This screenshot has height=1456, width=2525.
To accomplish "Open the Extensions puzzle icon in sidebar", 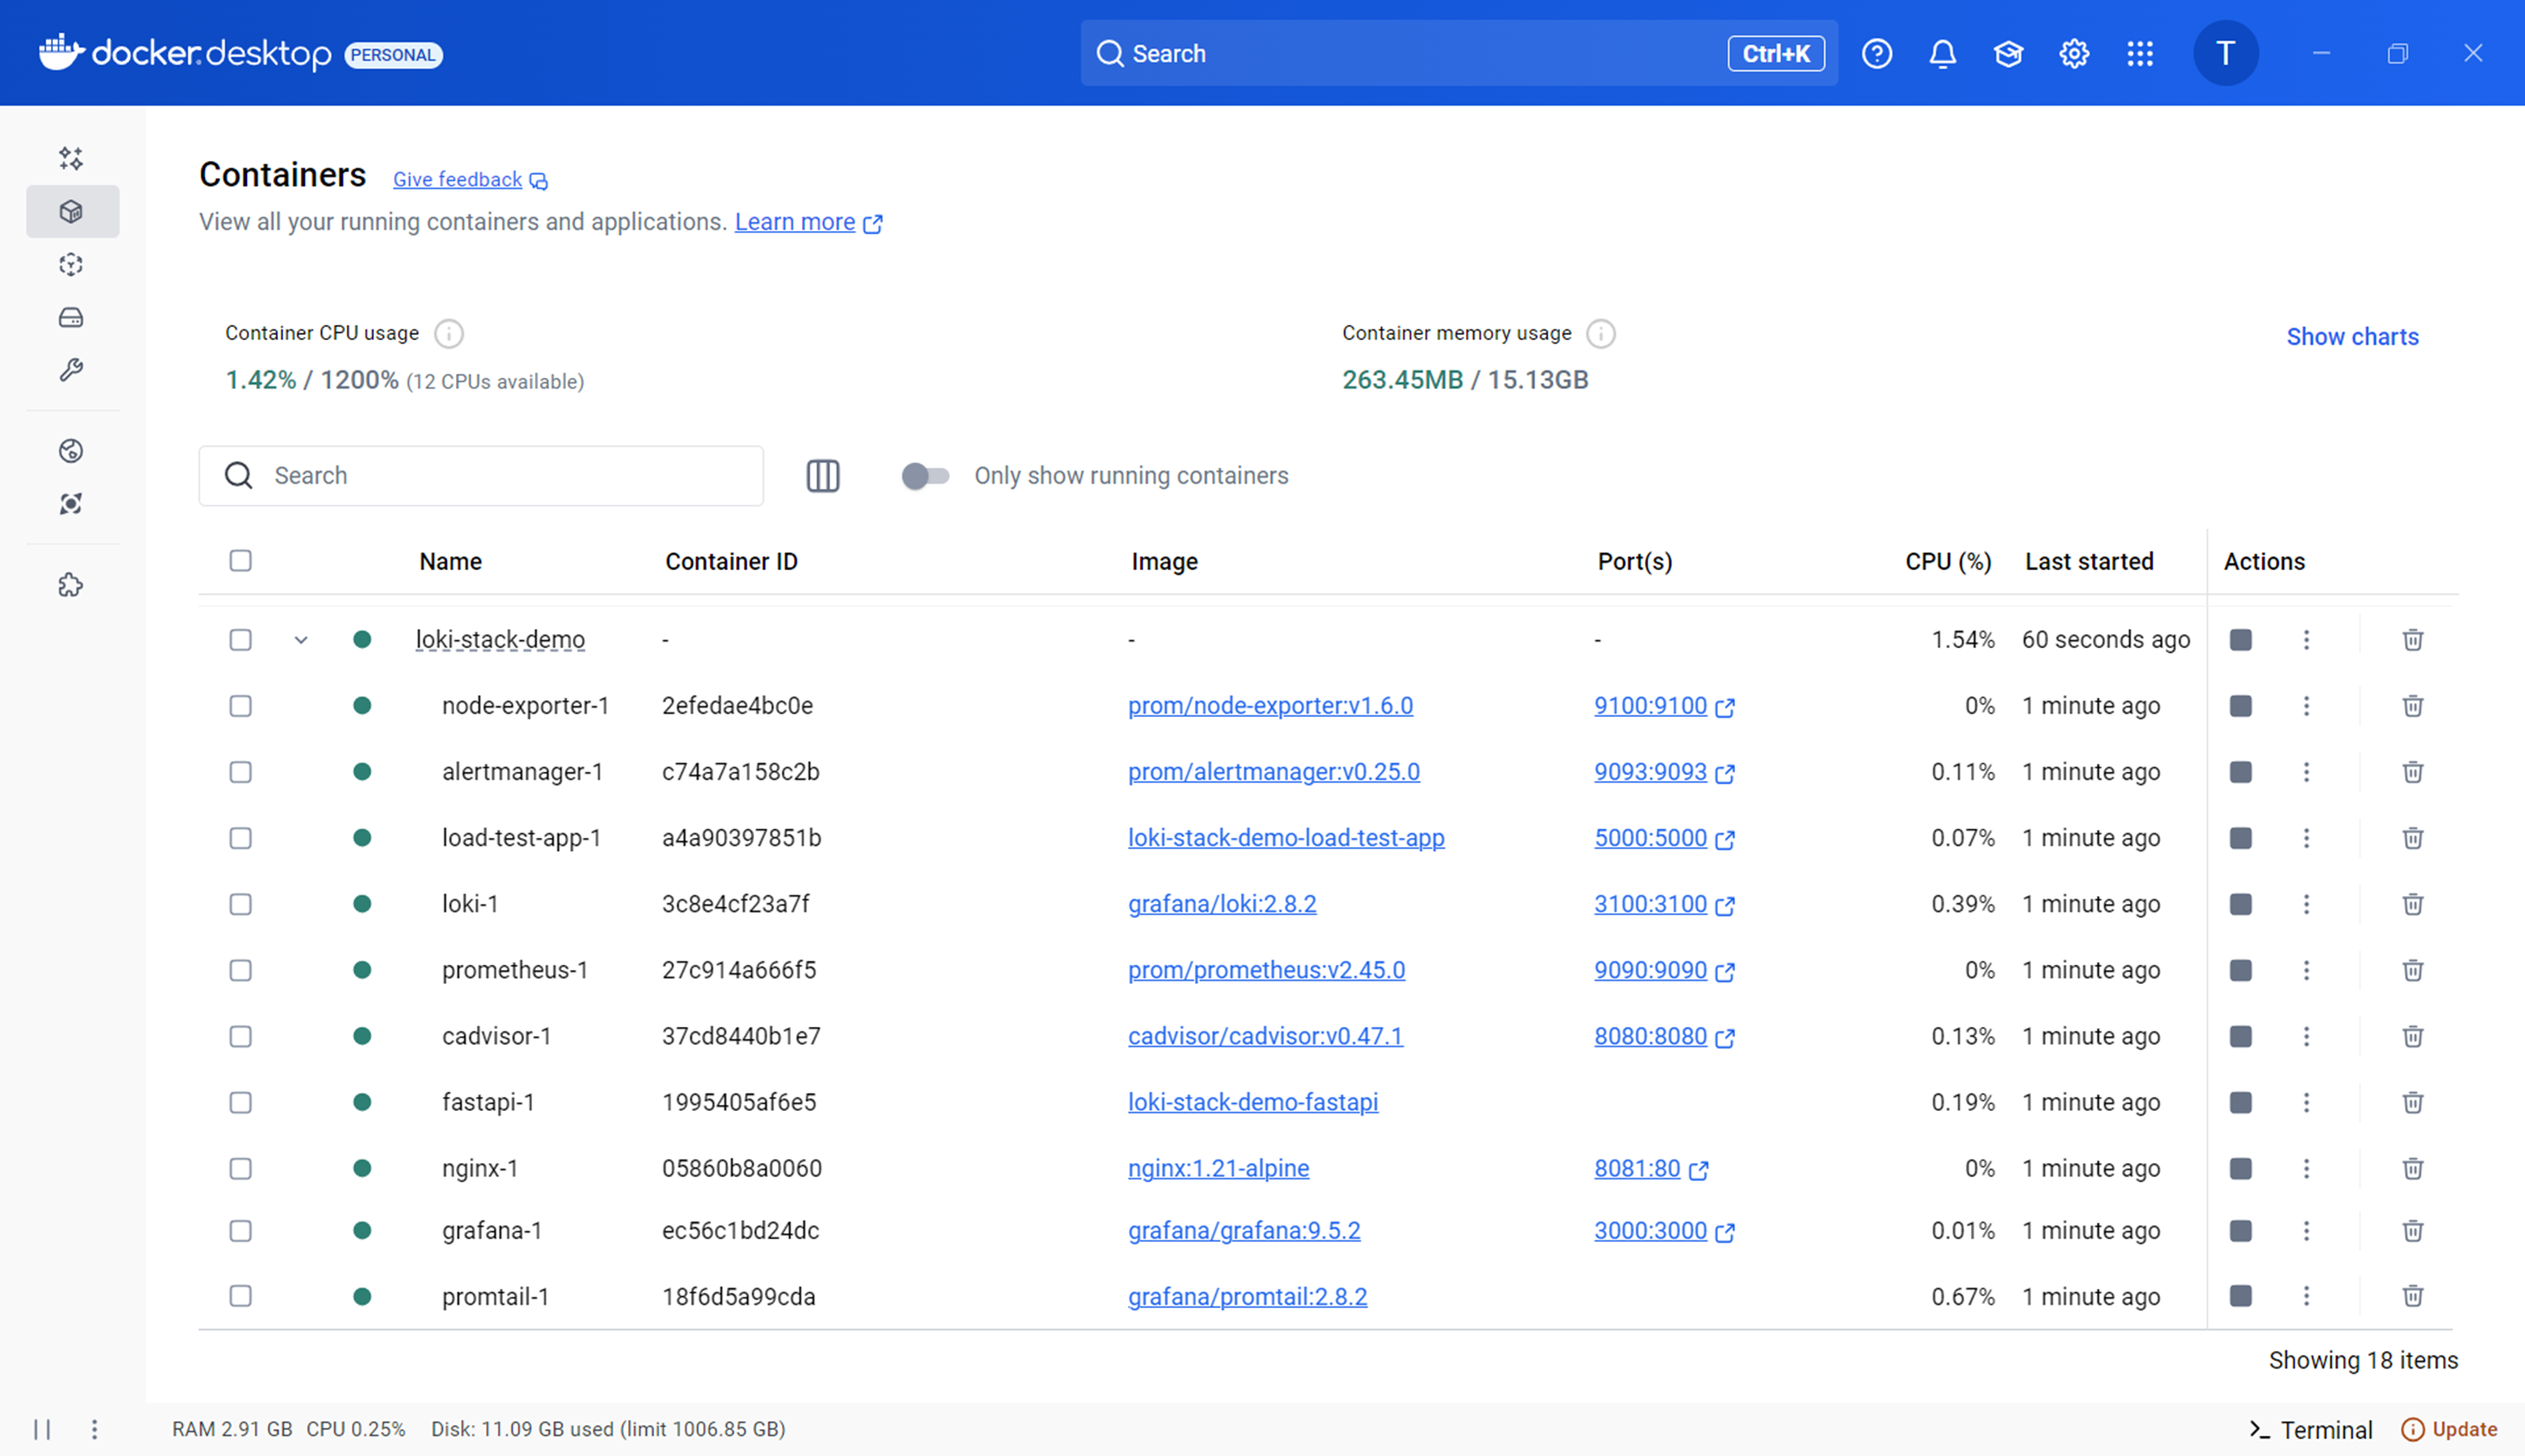I will [x=71, y=585].
